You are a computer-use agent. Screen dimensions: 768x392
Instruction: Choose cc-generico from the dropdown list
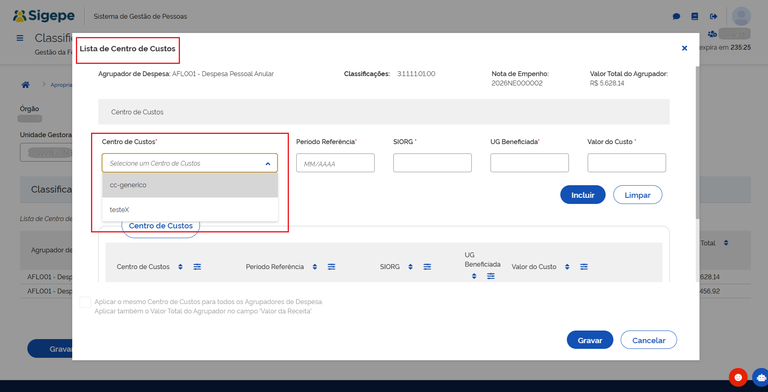pos(190,185)
